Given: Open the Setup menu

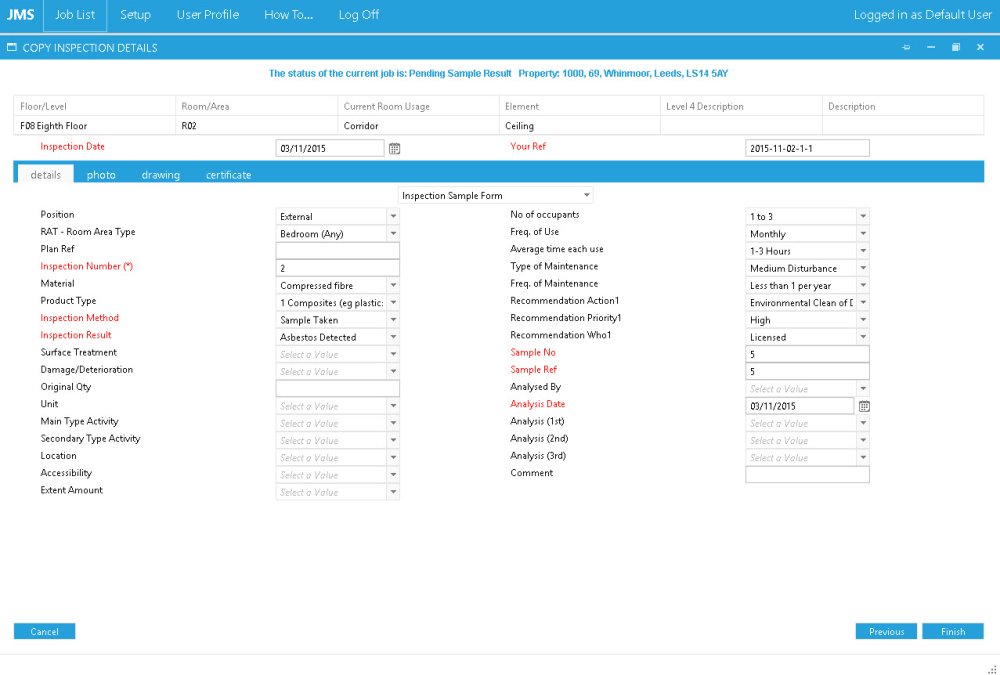Looking at the screenshot, I should 135,15.
